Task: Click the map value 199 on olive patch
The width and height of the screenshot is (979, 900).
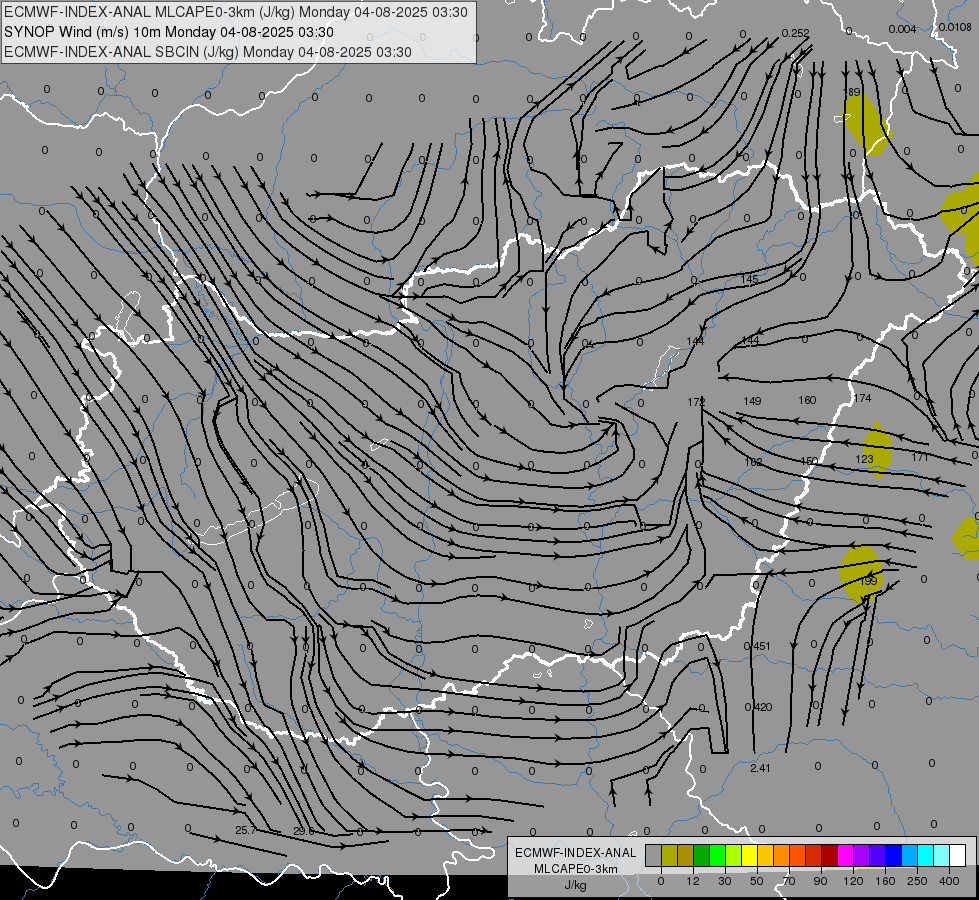Action: coord(868,581)
